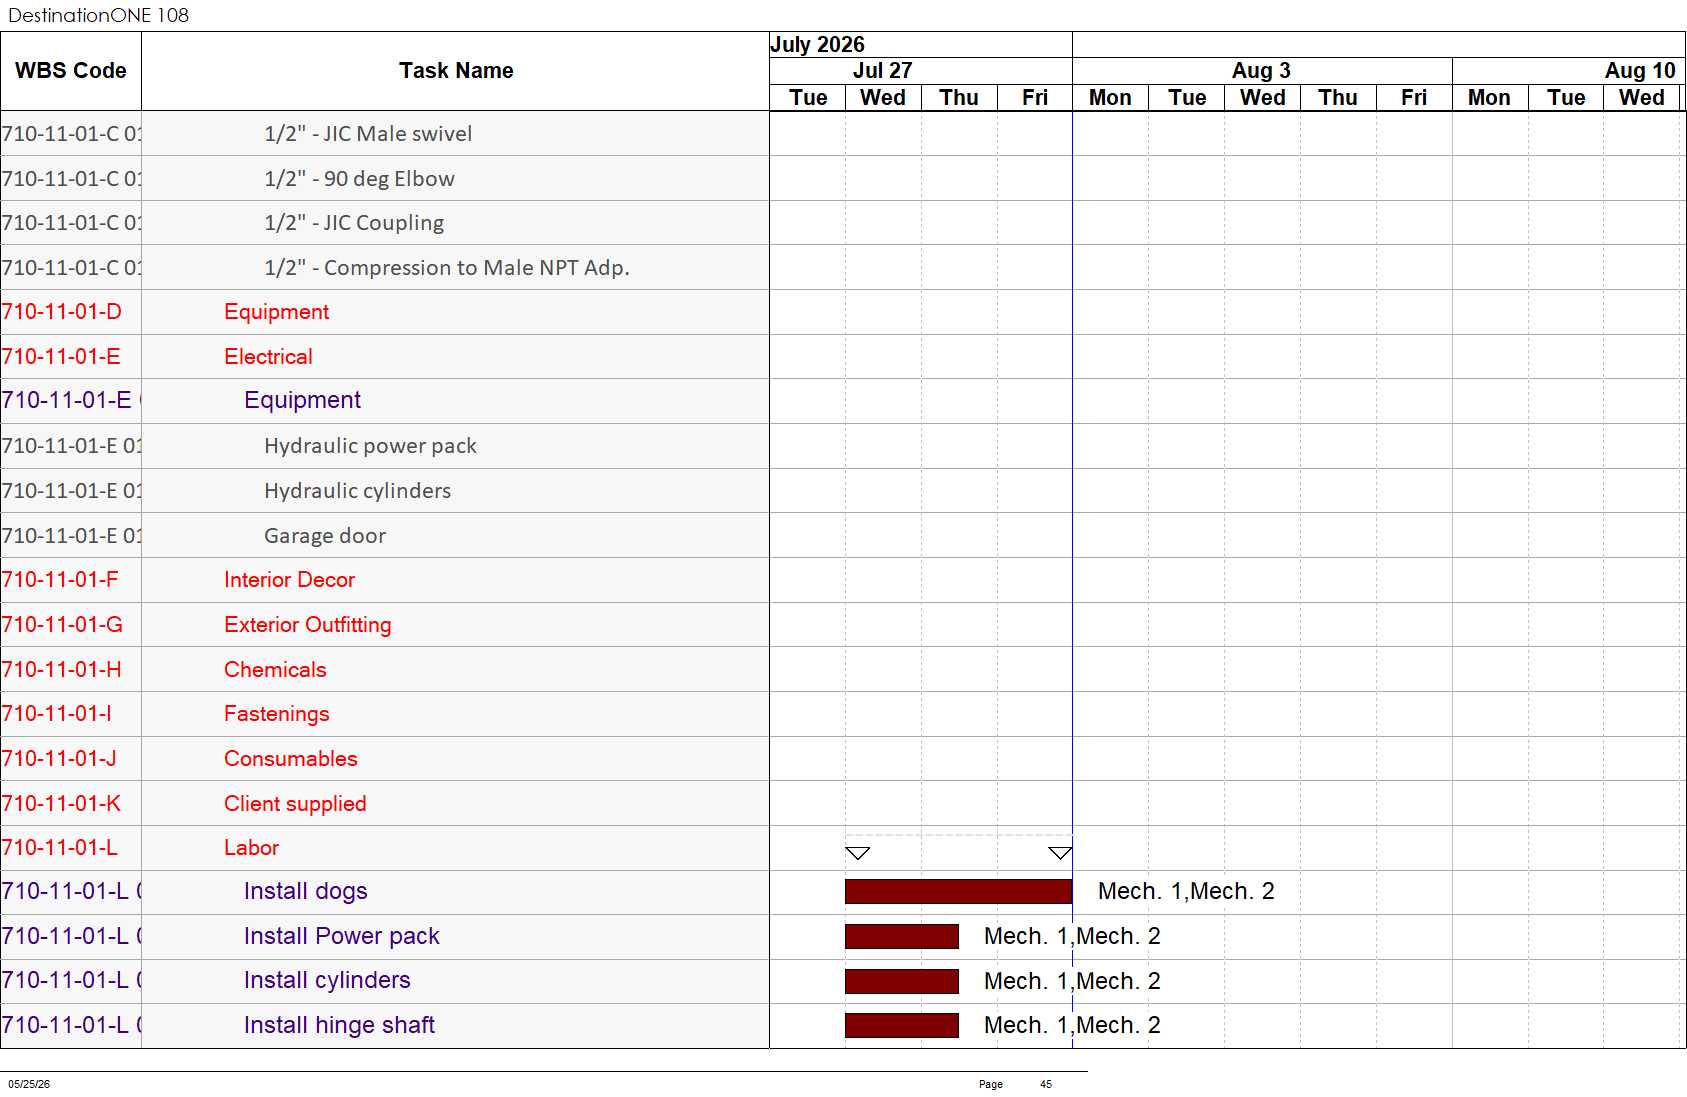1687x1097 pixels.
Task: Click the Aug 3 week header
Action: pyautogui.click(x=1261, y=71)
